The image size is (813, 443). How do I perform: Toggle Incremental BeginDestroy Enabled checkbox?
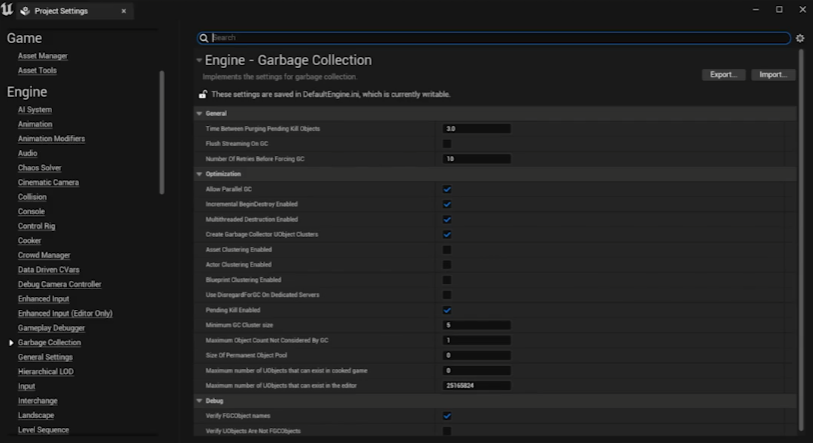click(447, 204)
